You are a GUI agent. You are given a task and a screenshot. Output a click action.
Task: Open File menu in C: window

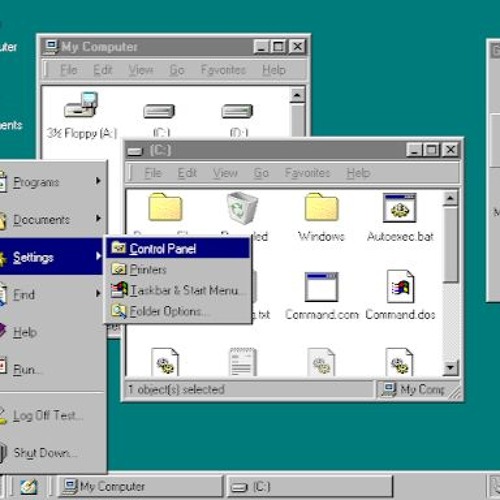point(153,173)
